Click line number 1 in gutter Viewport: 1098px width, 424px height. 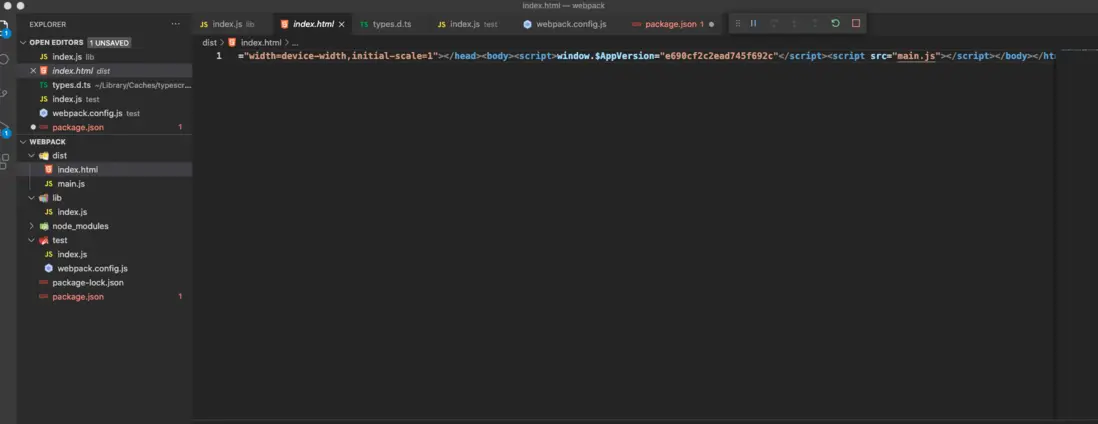point(219,56)
